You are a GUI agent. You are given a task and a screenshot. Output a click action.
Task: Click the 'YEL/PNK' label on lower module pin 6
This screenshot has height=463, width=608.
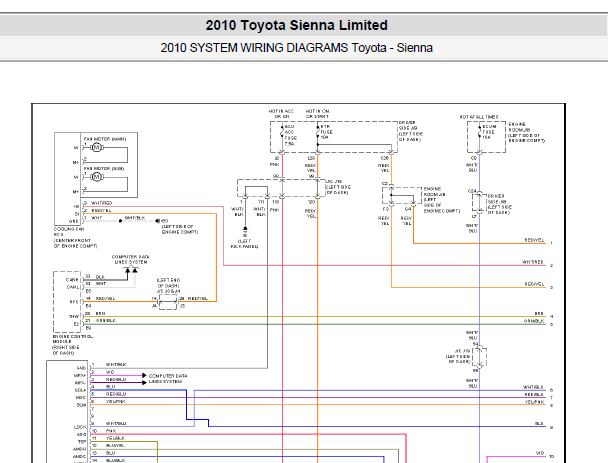tap(116, 401)
